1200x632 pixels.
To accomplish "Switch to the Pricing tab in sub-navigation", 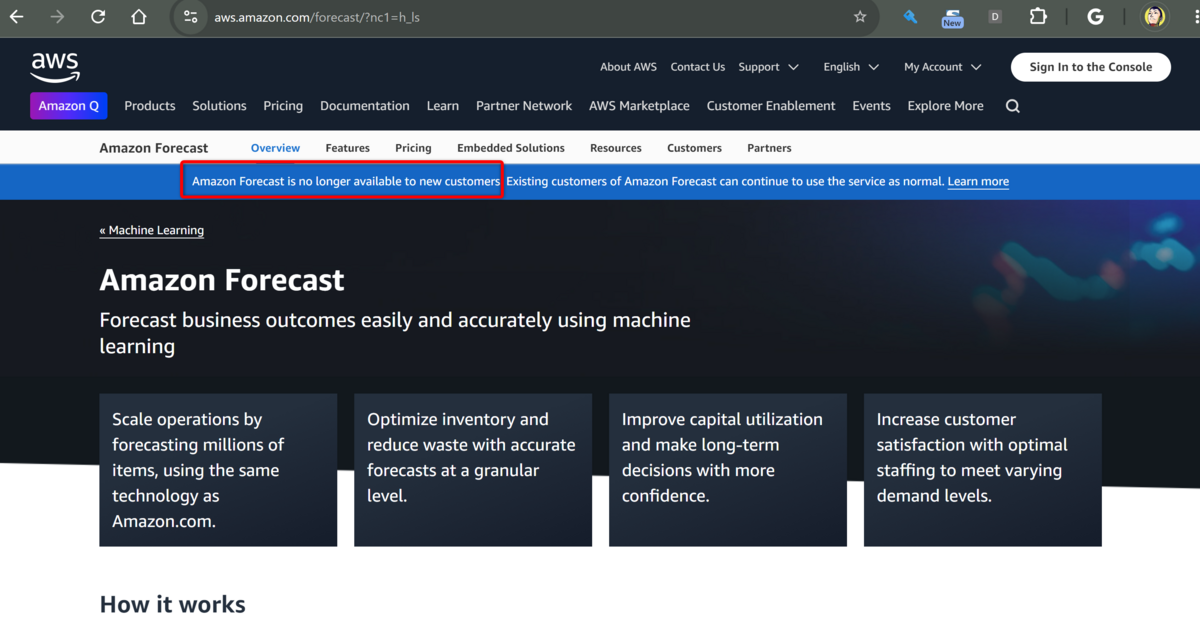I will pos(413,148).
